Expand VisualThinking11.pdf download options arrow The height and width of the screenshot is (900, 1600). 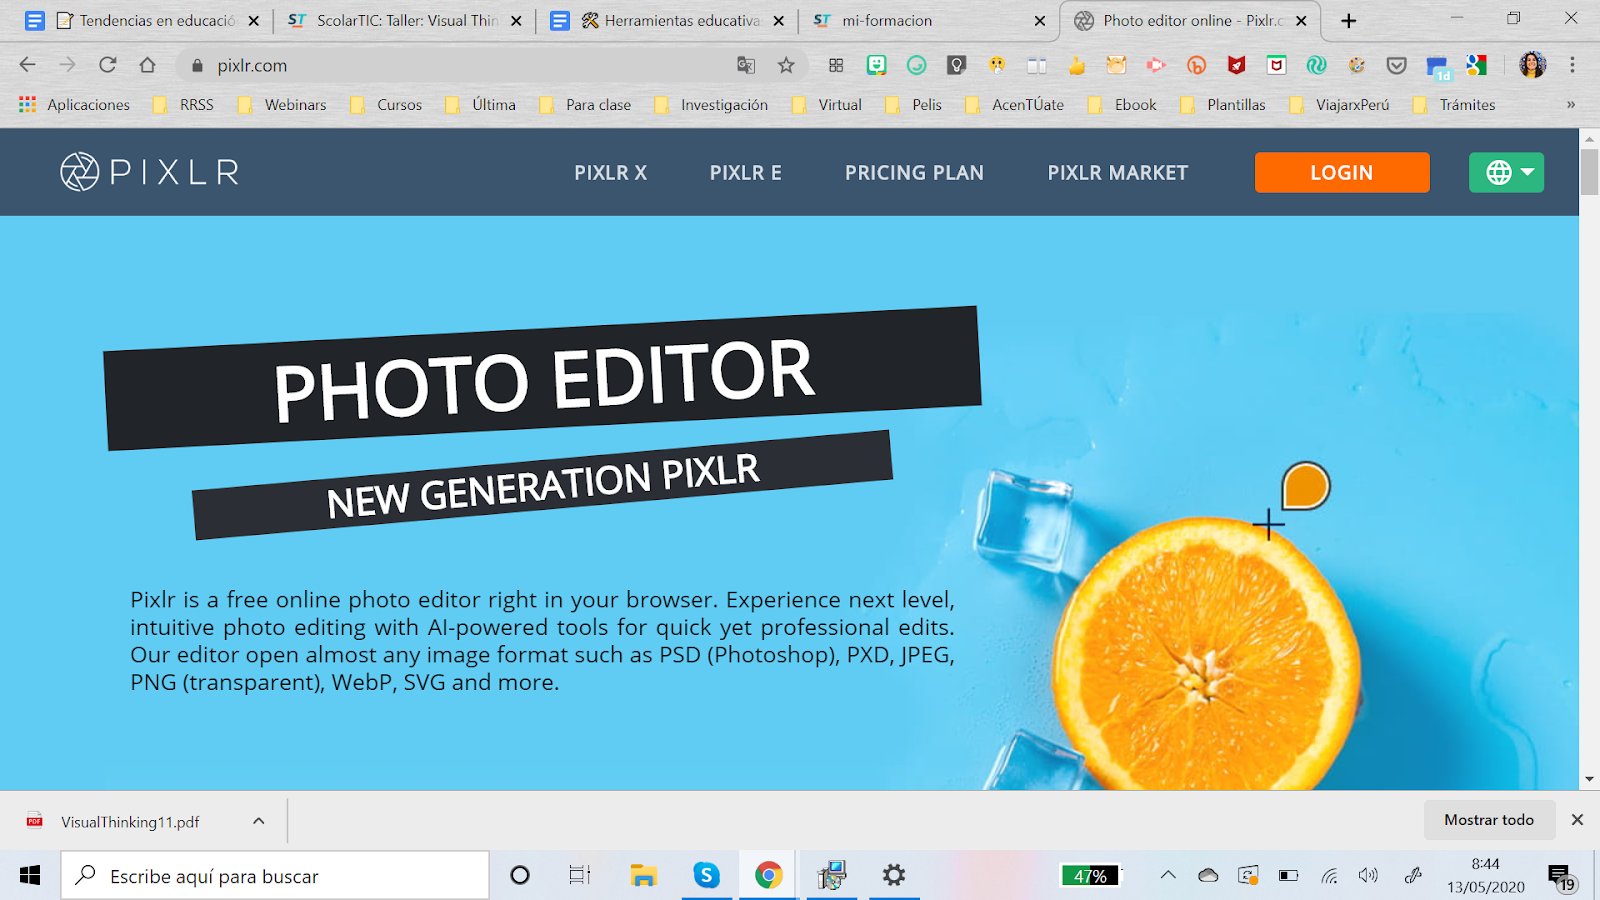259,821
